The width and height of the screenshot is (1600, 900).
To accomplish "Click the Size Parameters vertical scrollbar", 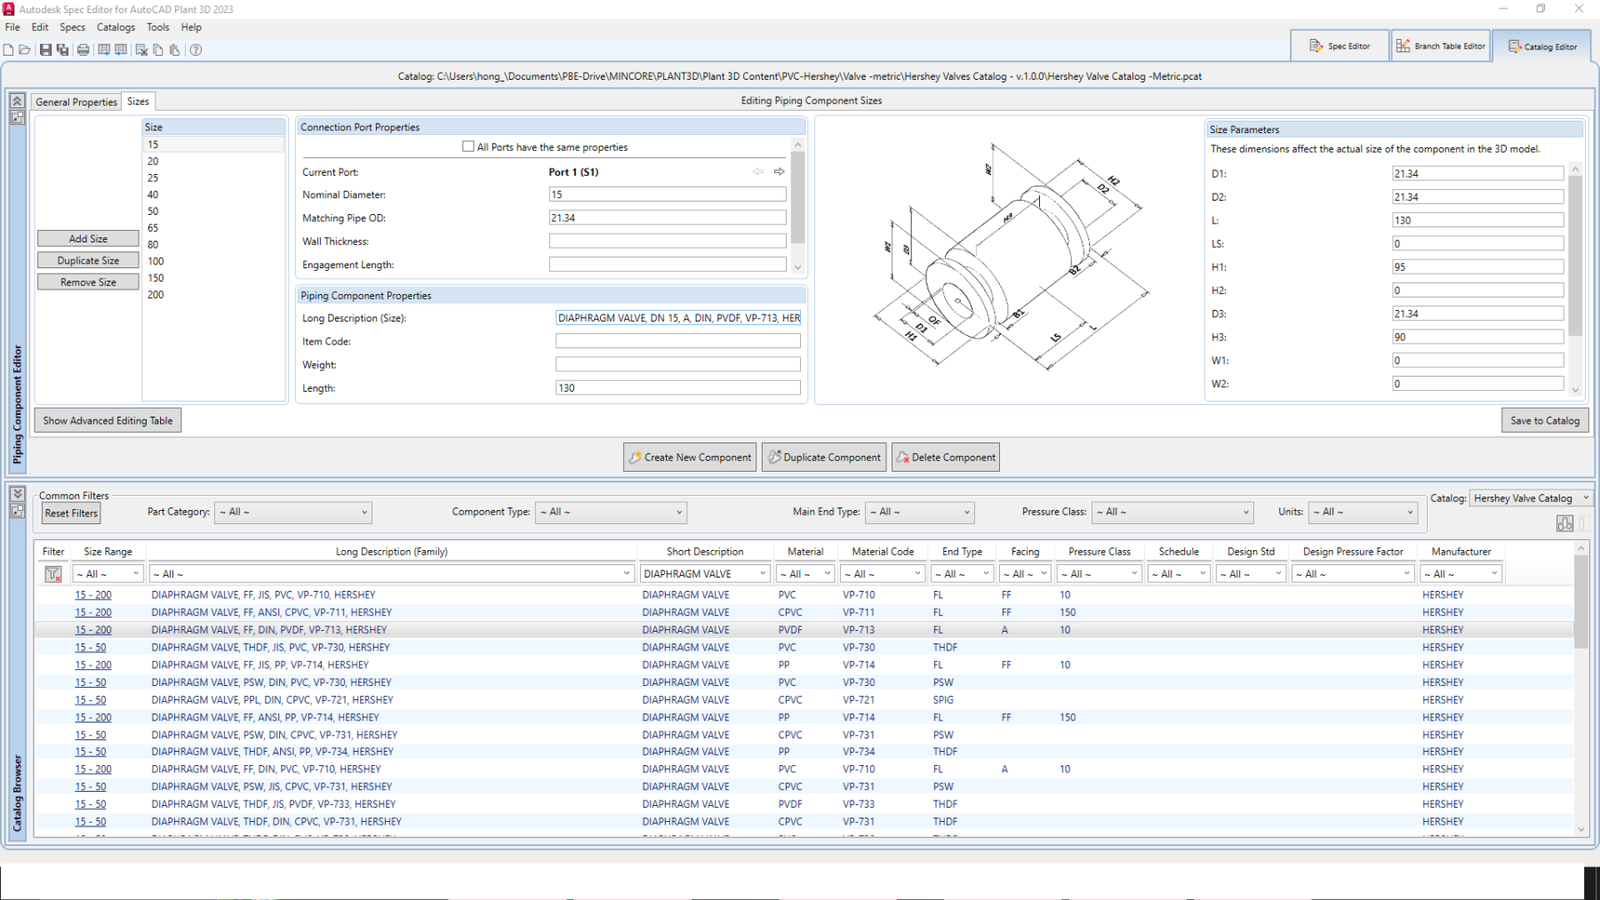I will coord(1575,279).
